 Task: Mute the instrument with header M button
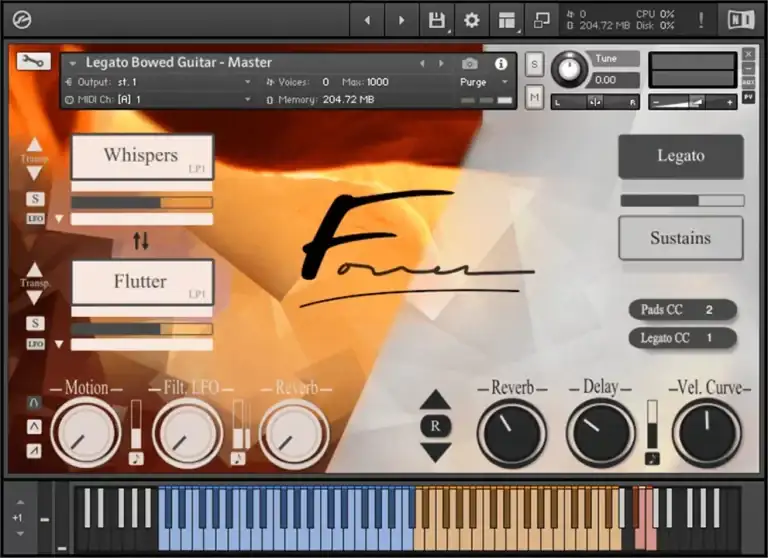(534, 97)
